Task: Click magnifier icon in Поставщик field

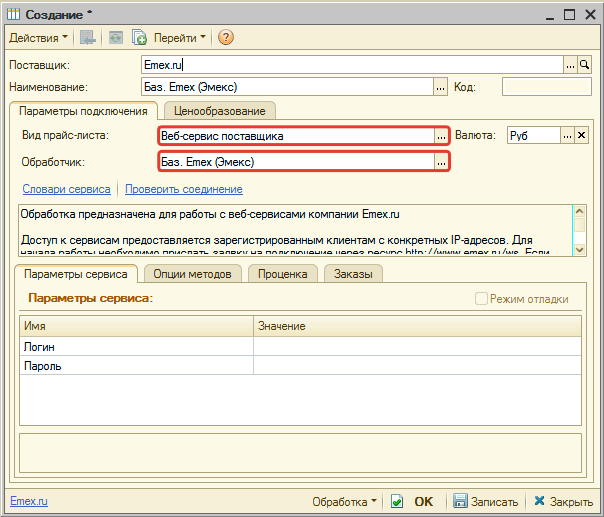Action: [584, 65]
